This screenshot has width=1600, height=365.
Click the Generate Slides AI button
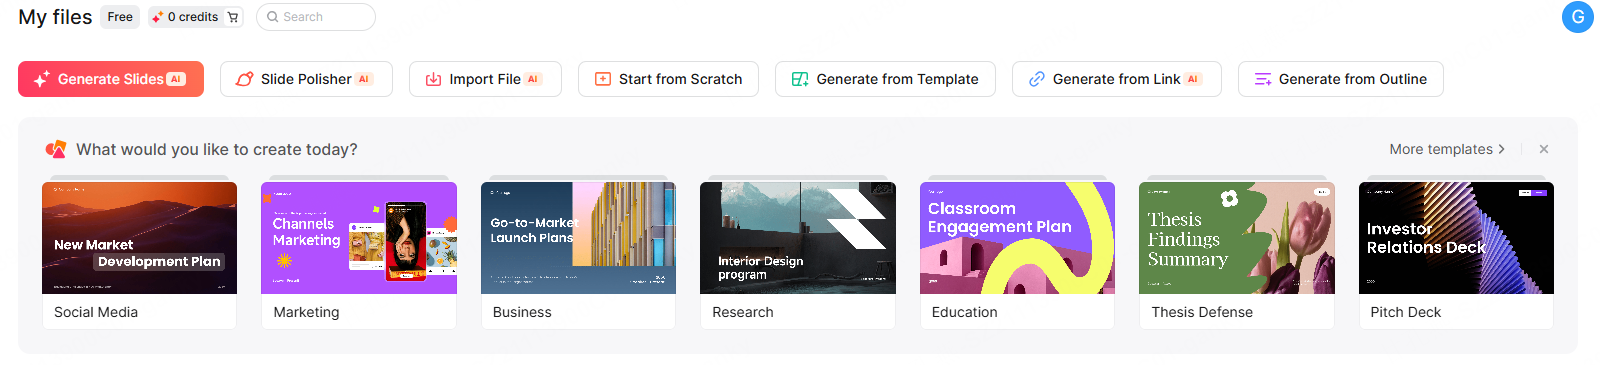(x=111, y=79)
